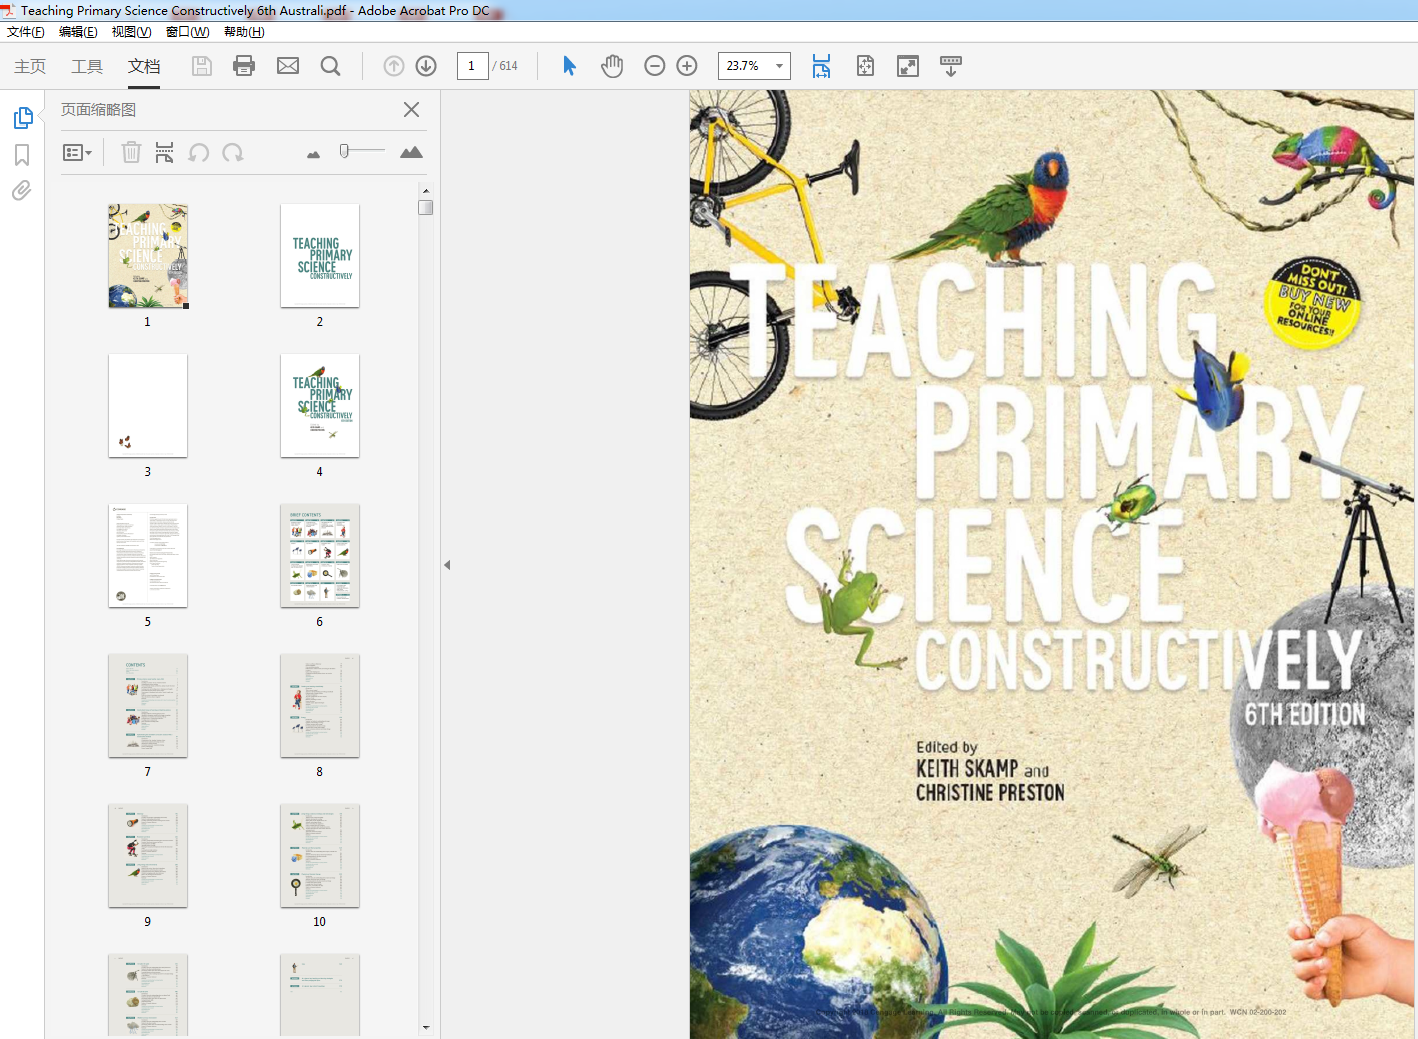The height and width of the screenshot is (1039, 1418).
Task: Save the file with floppy disk icon
Action: tap(202, 66)
